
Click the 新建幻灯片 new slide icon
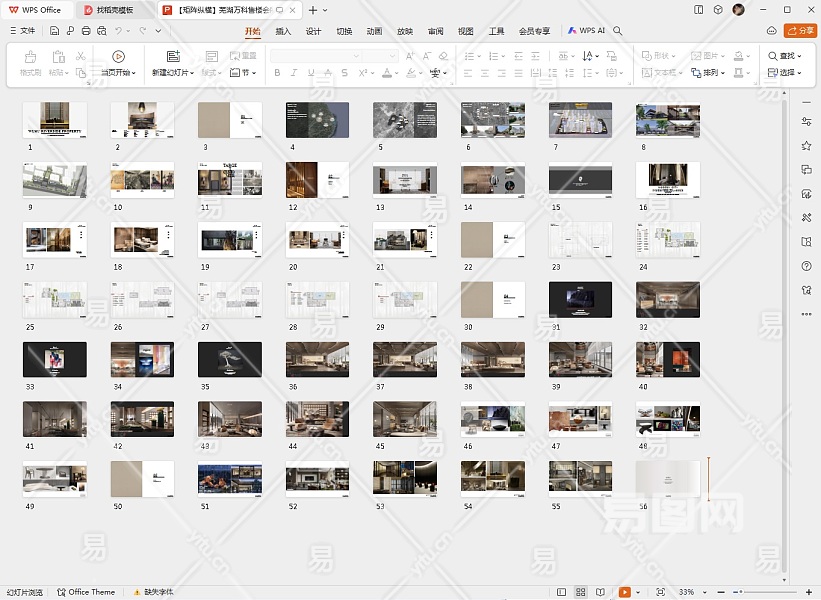click(x=173, y=57)
